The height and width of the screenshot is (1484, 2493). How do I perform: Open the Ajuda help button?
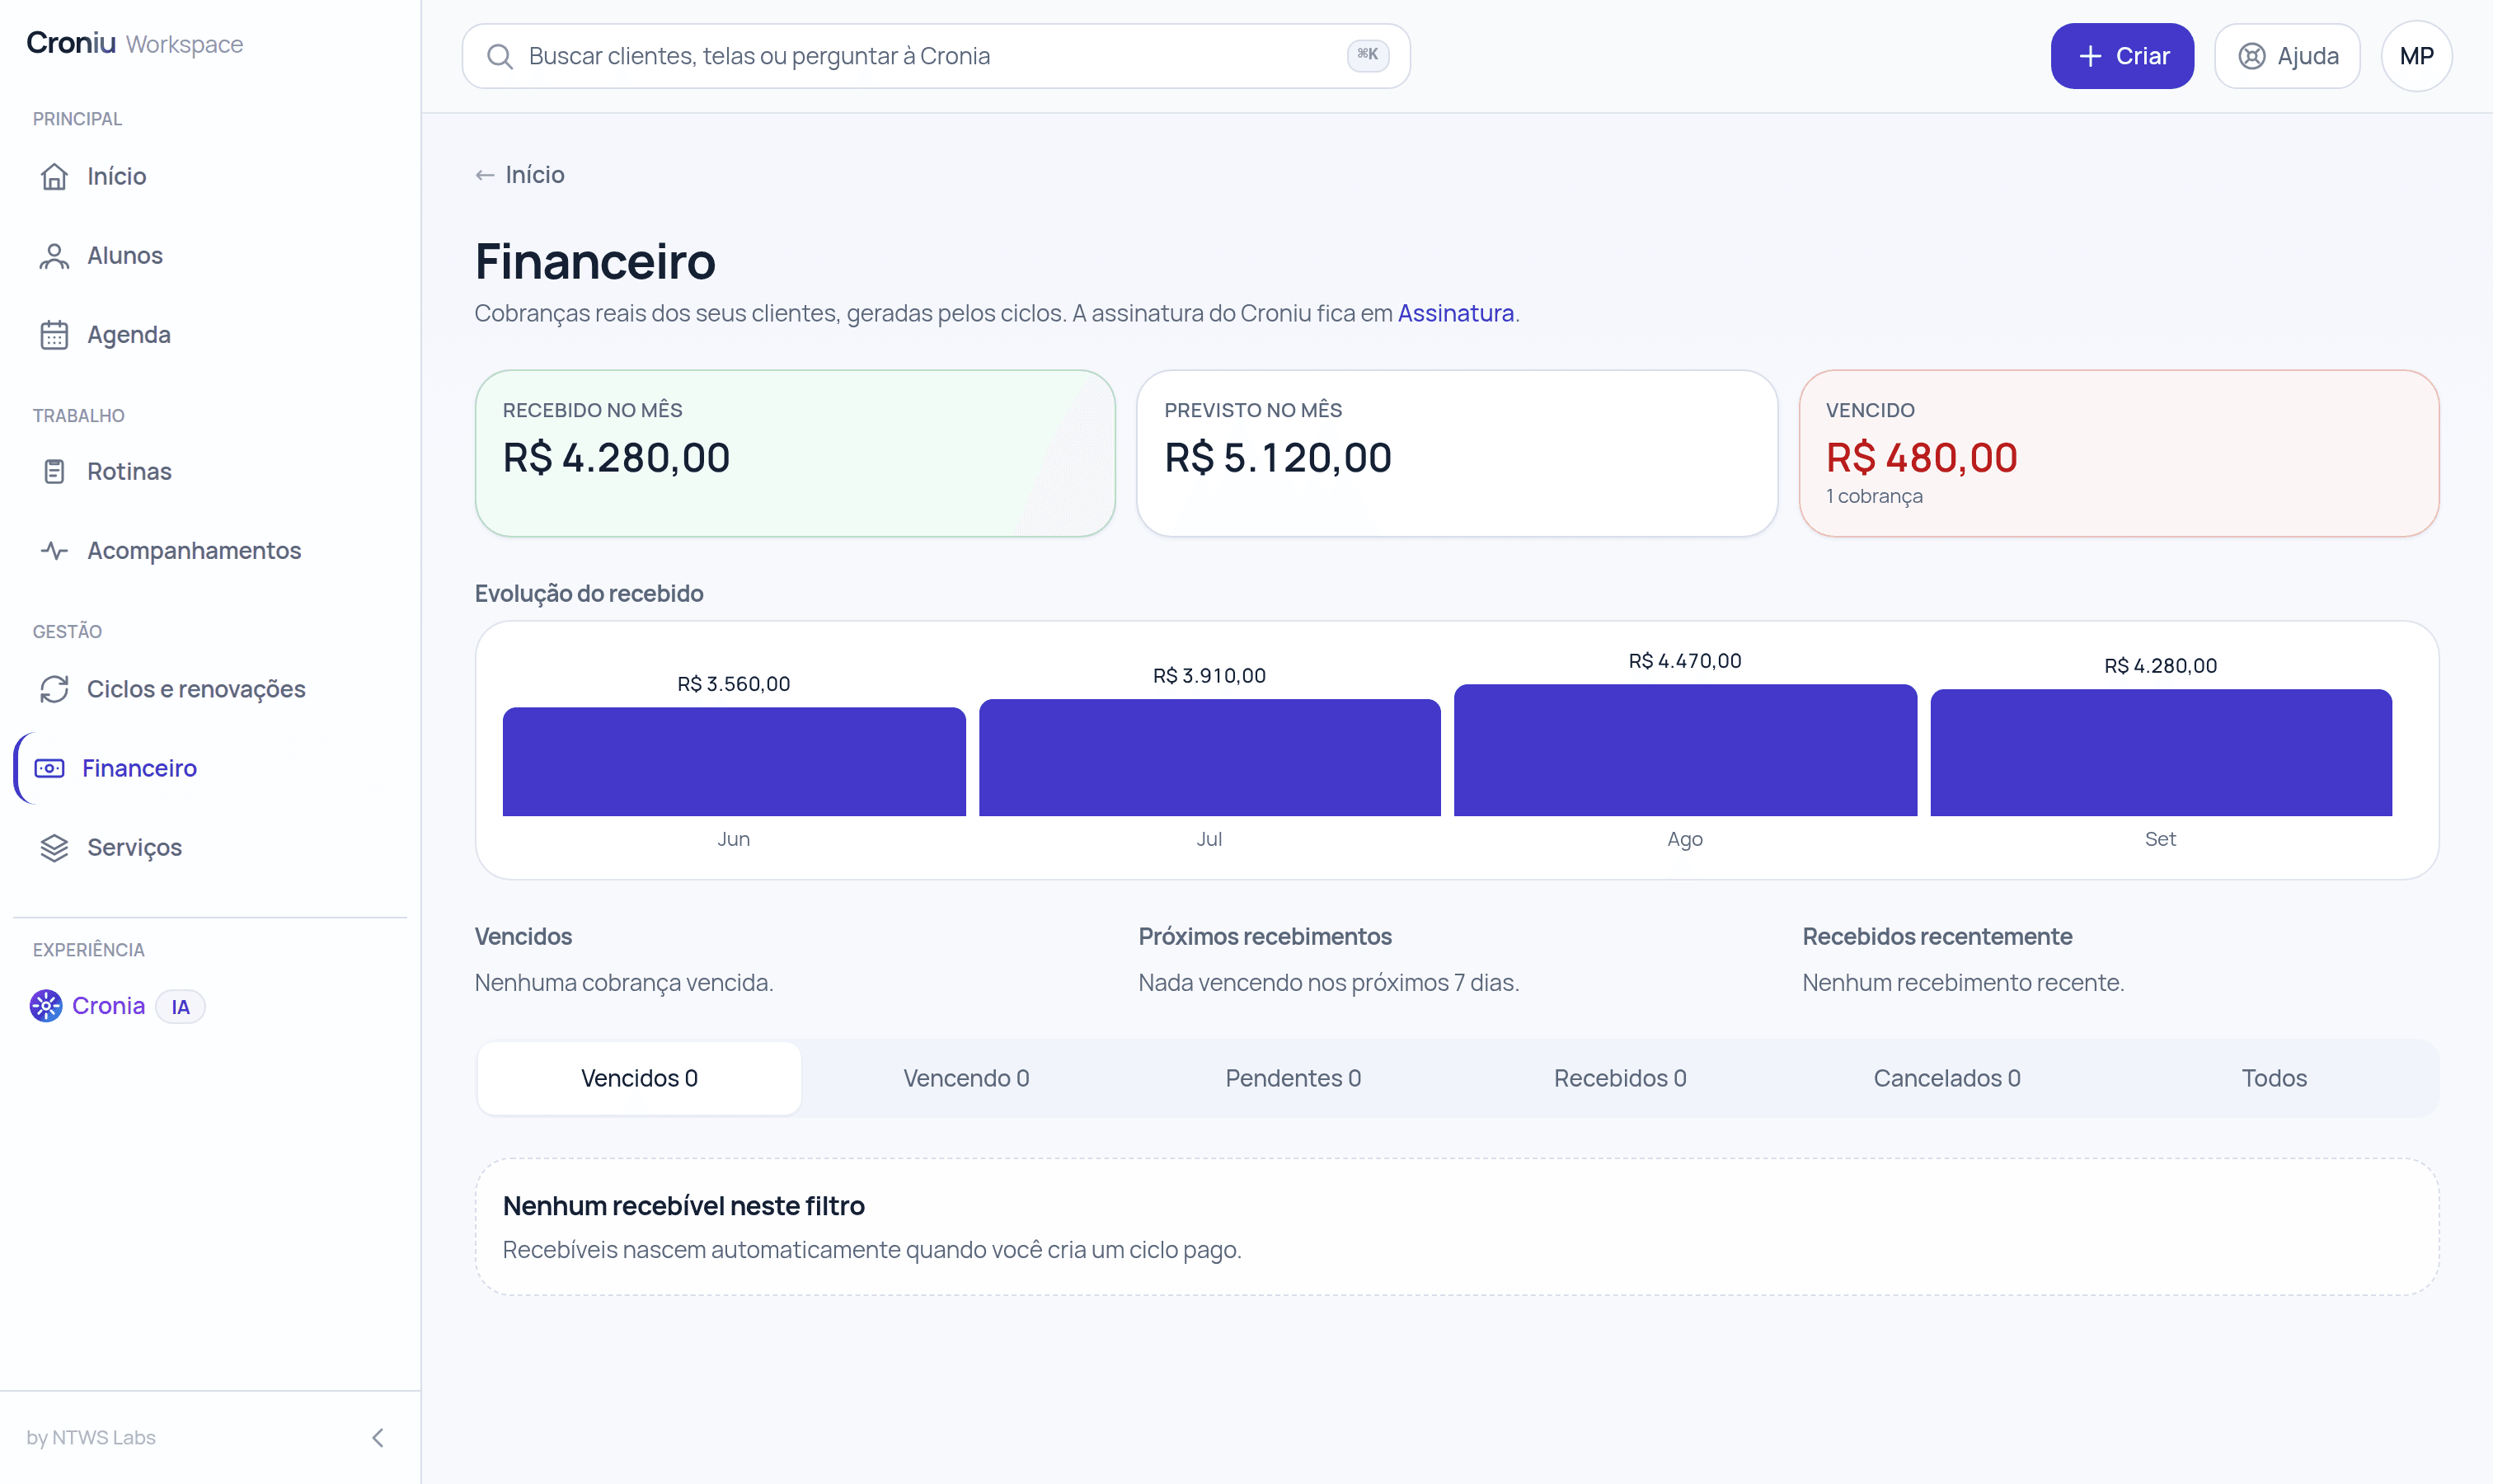point(2288,56)
